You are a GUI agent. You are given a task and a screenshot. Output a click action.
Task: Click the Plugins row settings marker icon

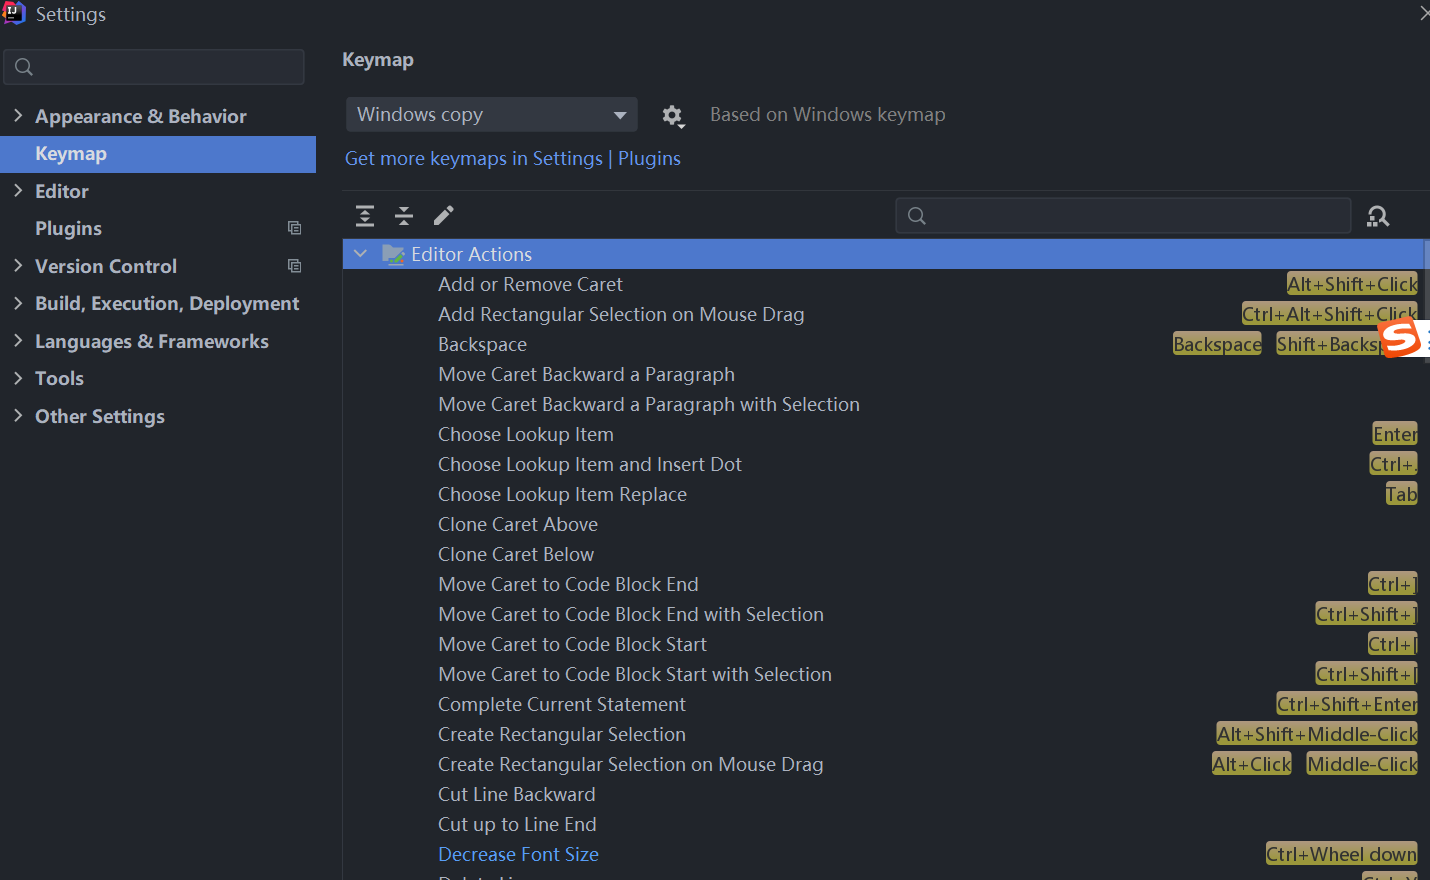(294, 228)
